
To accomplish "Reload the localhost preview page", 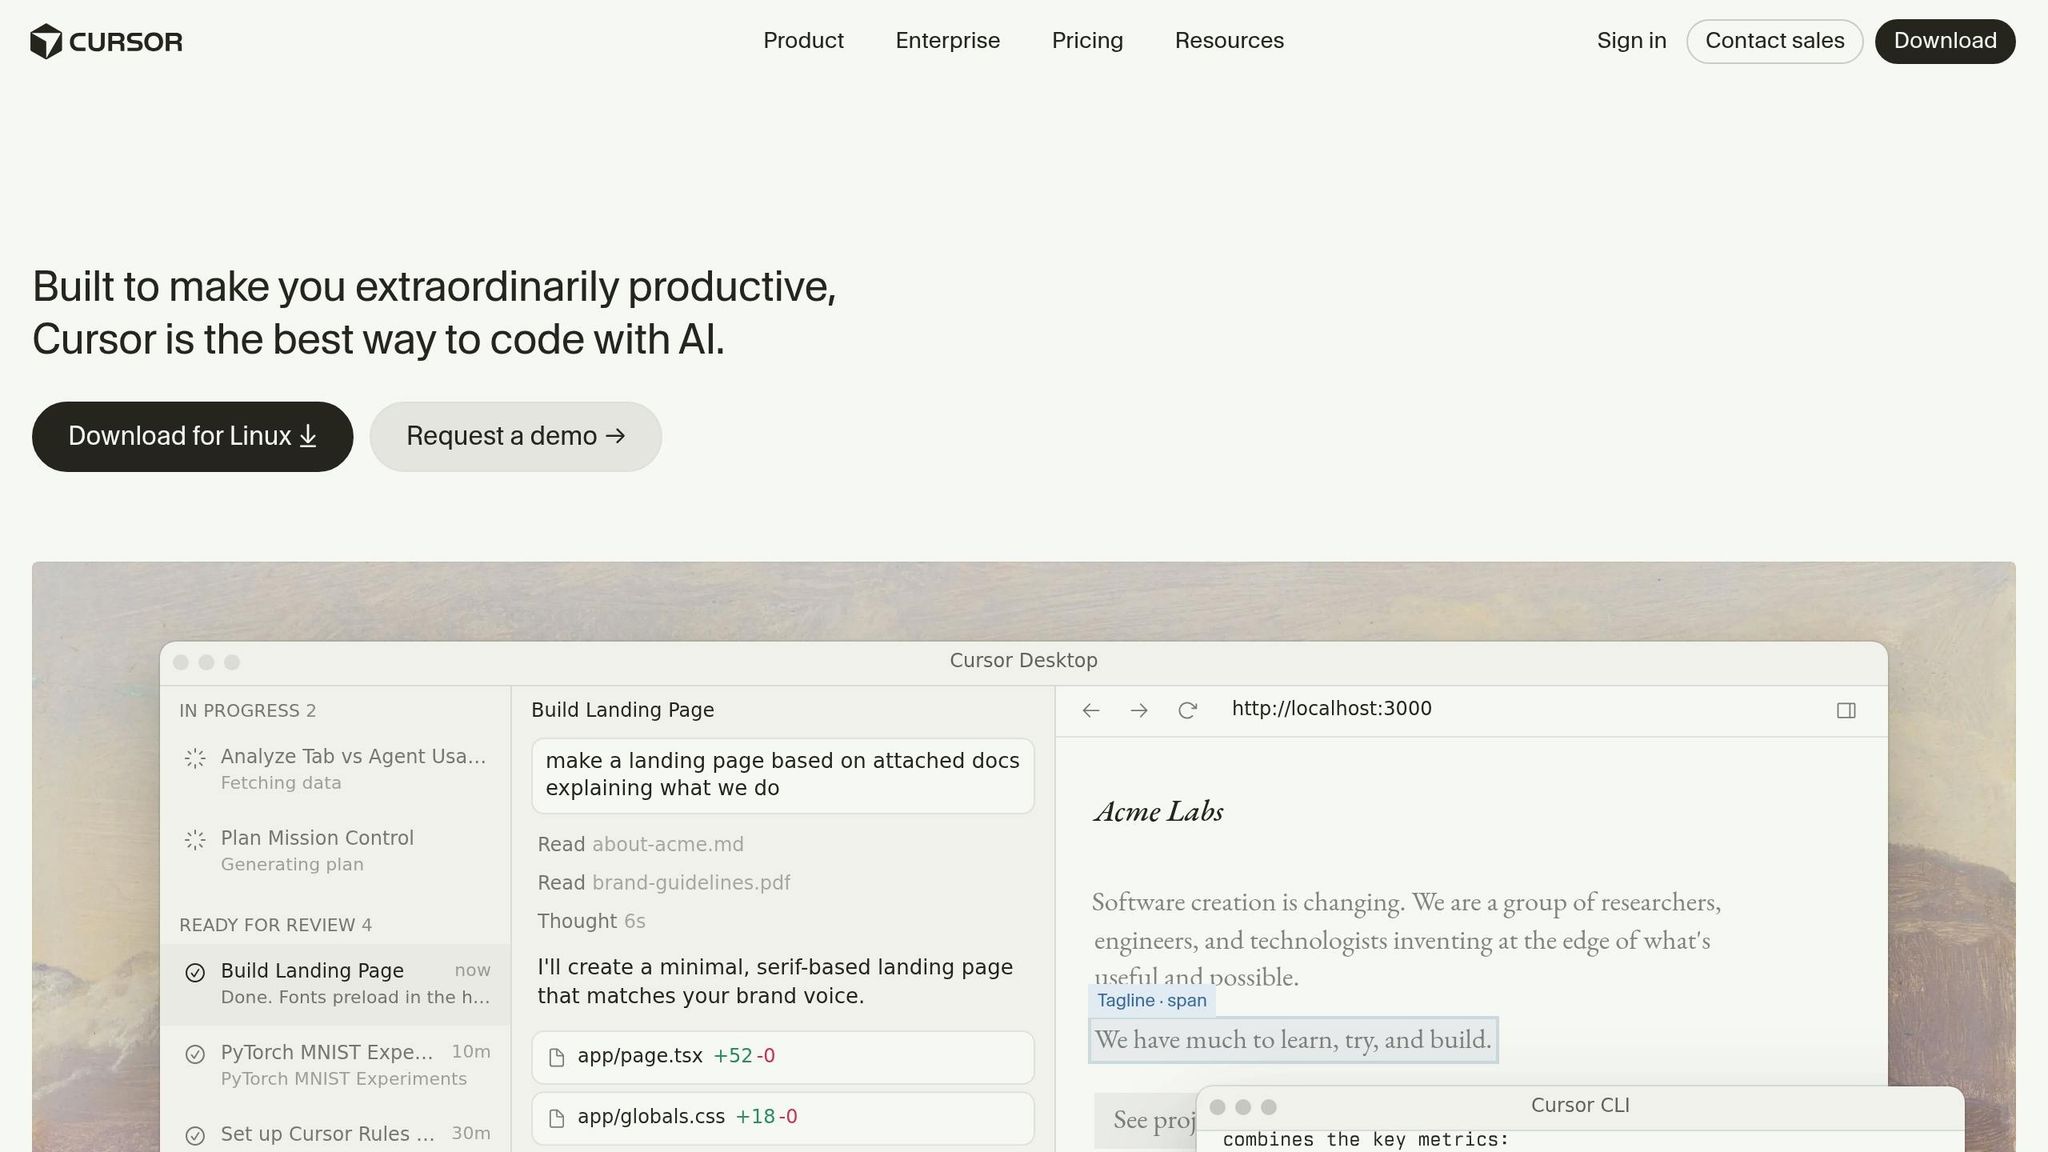I will [1187, 710].
